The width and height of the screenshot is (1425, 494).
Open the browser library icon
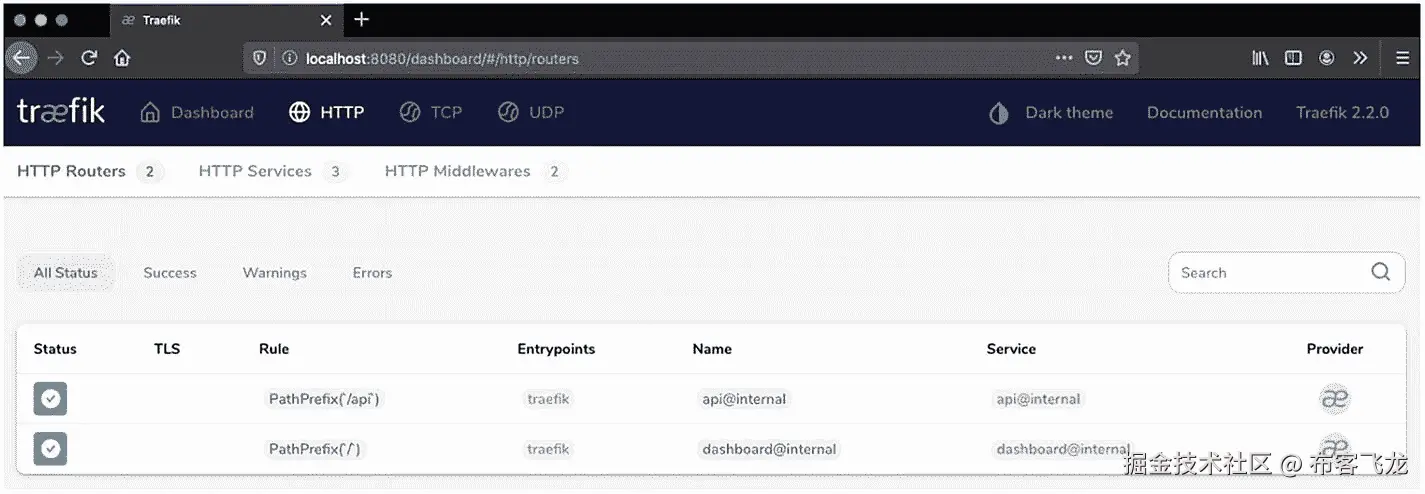click(x=1260, y=58)
